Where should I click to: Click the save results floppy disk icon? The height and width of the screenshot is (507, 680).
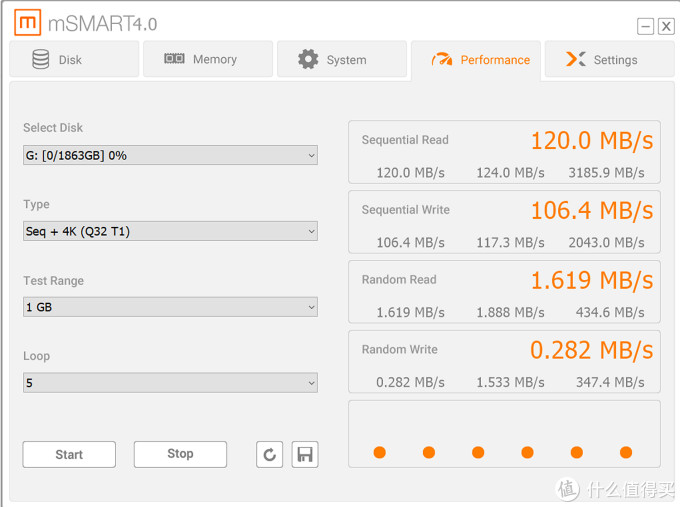(x=305, y=455)
